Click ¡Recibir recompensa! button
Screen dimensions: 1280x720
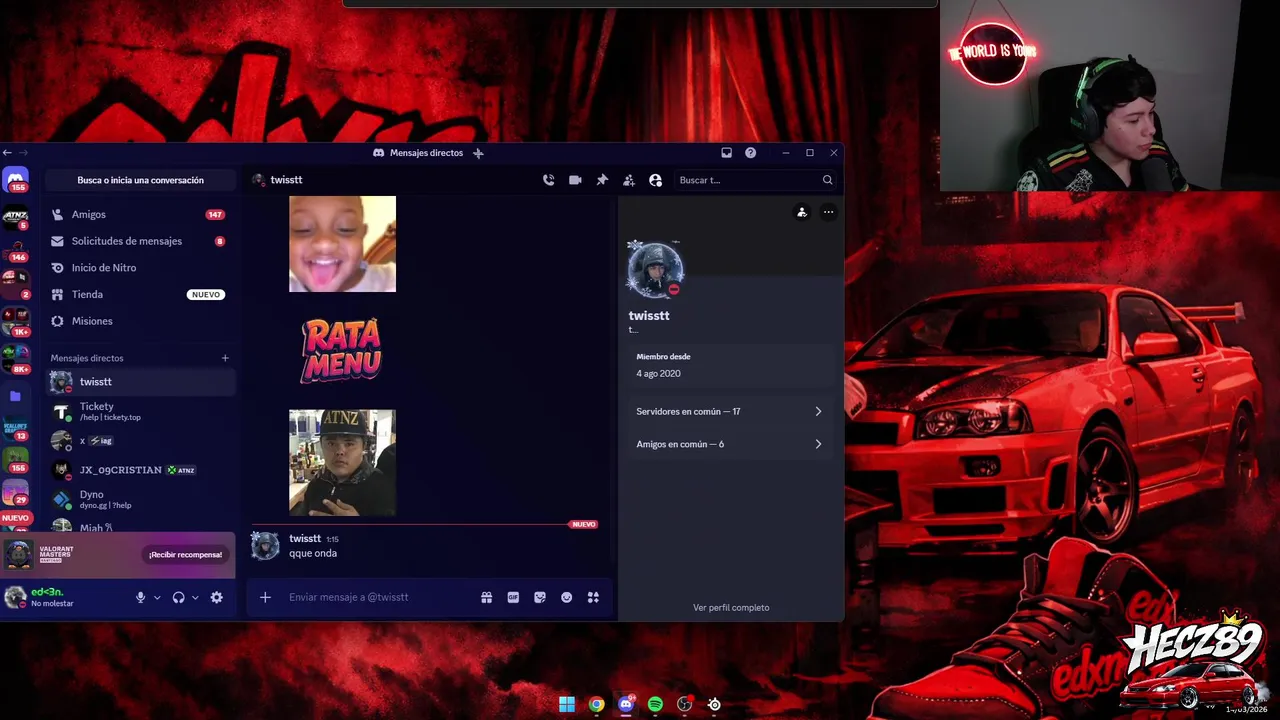[x=185, y=554]
